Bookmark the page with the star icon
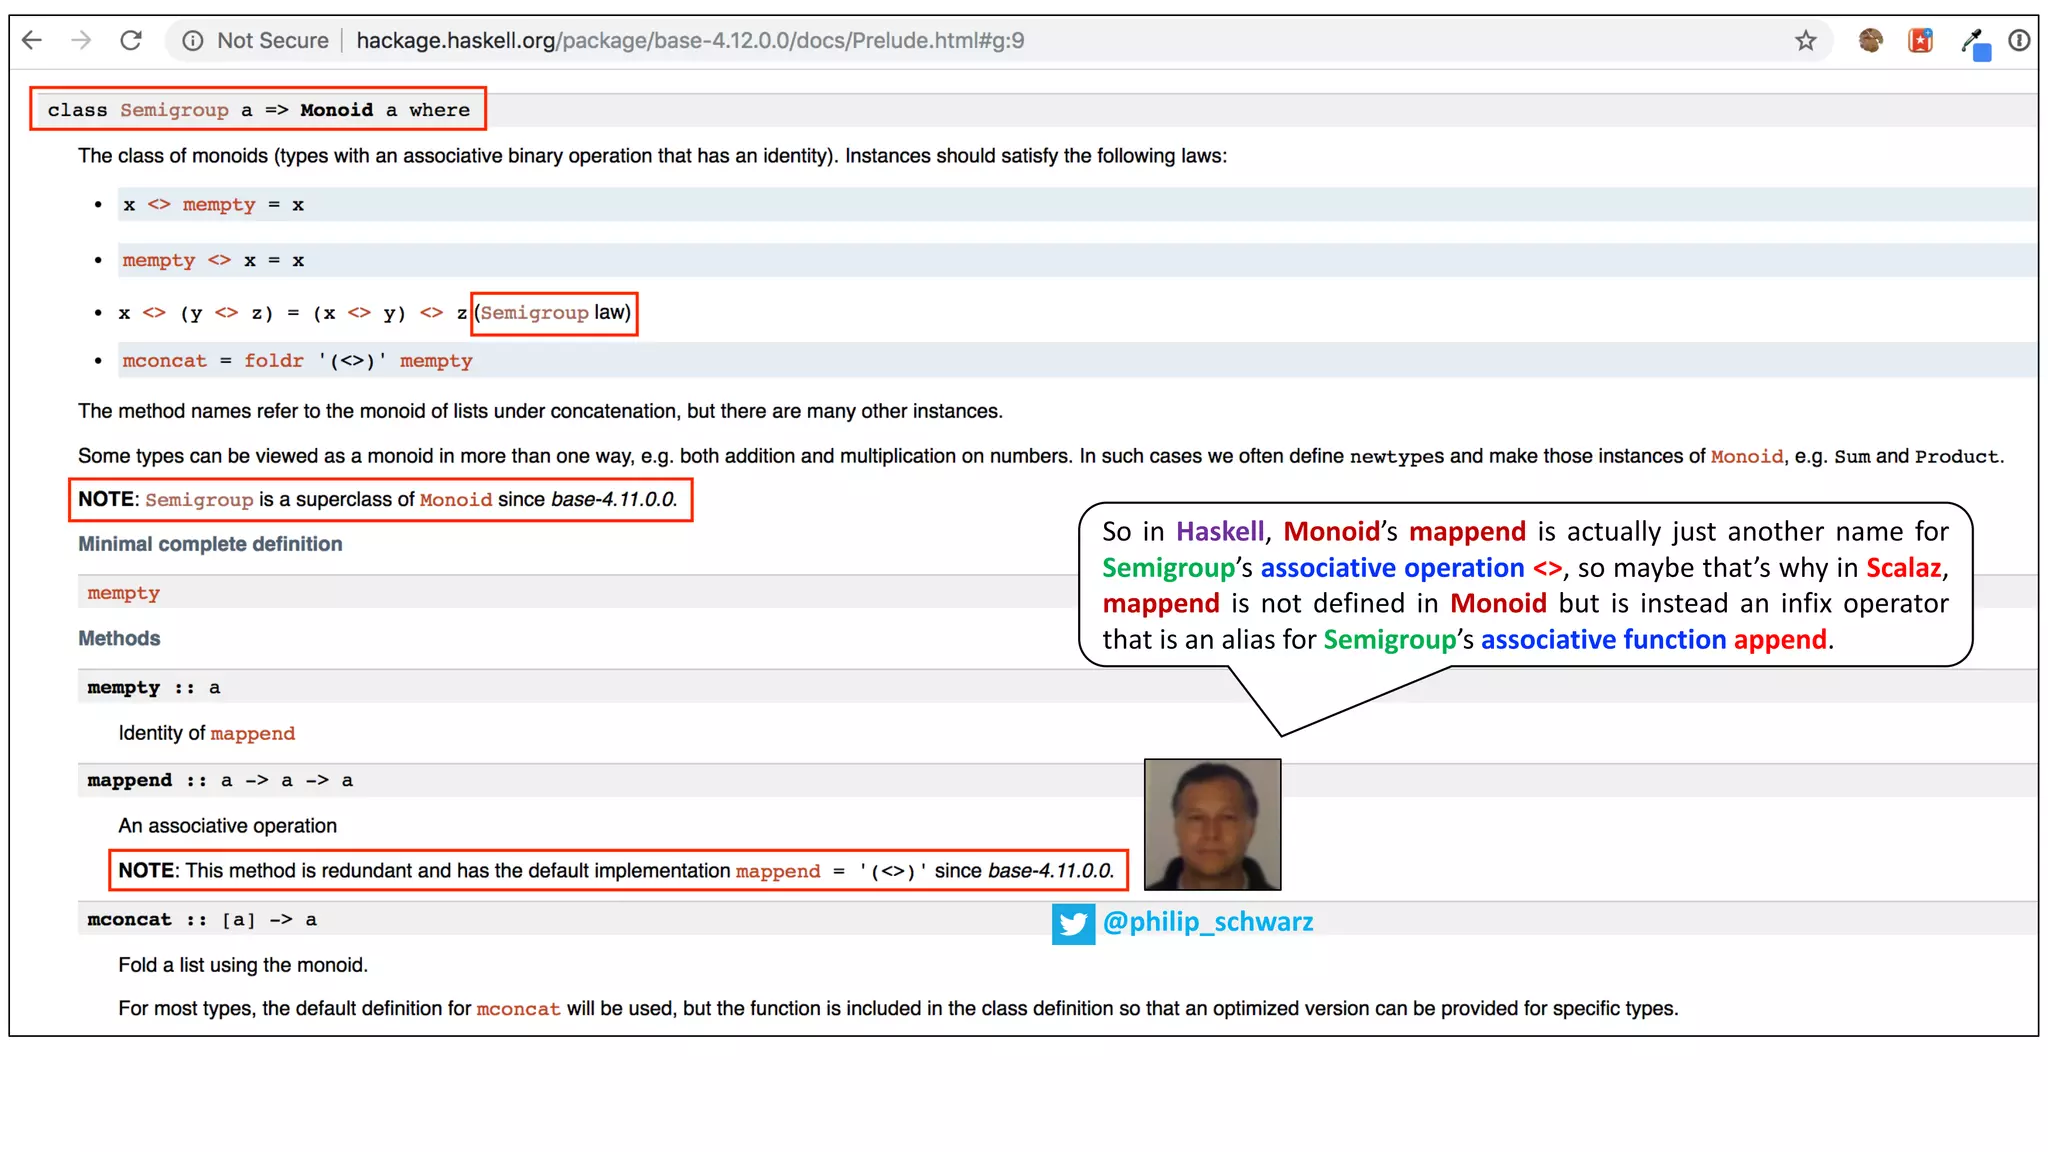Viewport: 2048px width, 1152px height. 1805,40
